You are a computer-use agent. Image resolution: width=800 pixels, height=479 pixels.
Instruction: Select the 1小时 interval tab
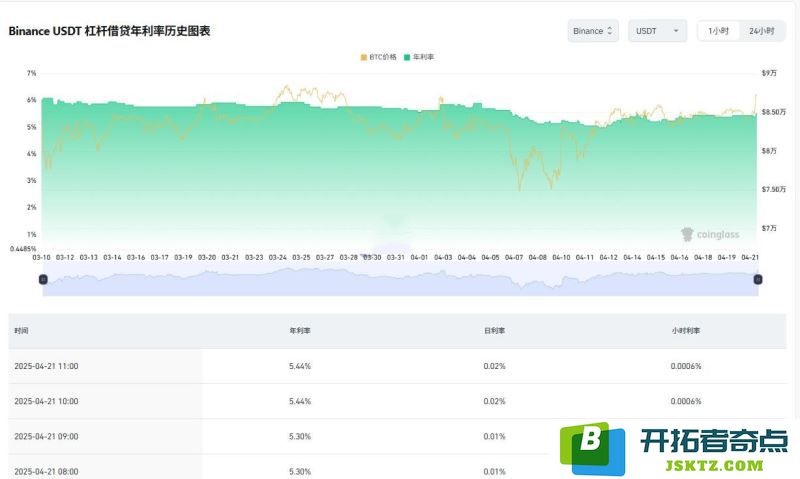click(x=718, y=31)
